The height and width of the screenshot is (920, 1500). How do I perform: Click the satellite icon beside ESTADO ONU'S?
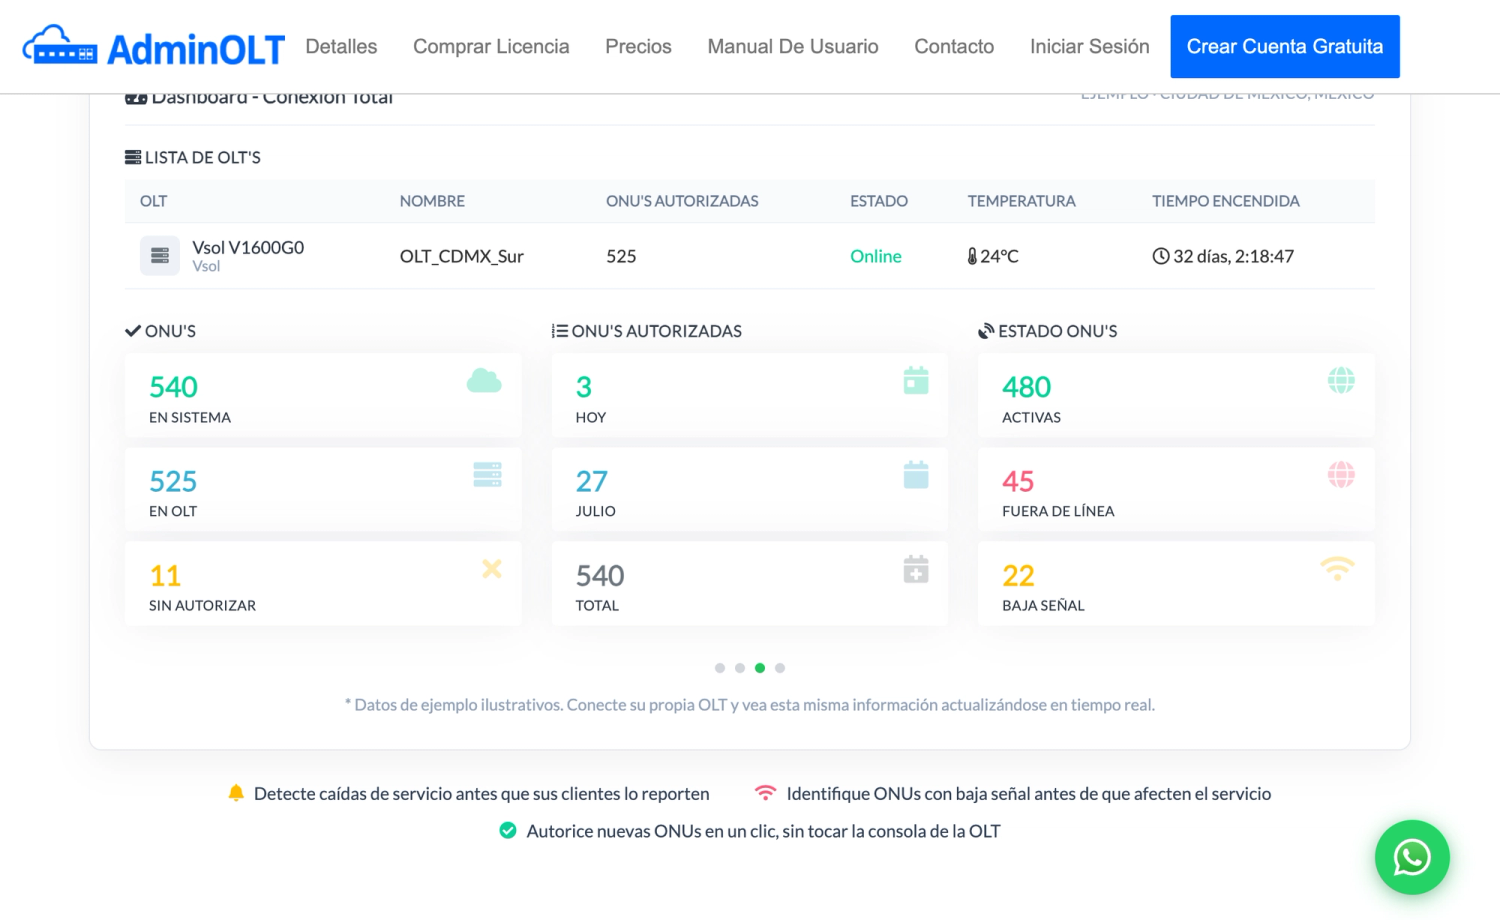point(986,331)
